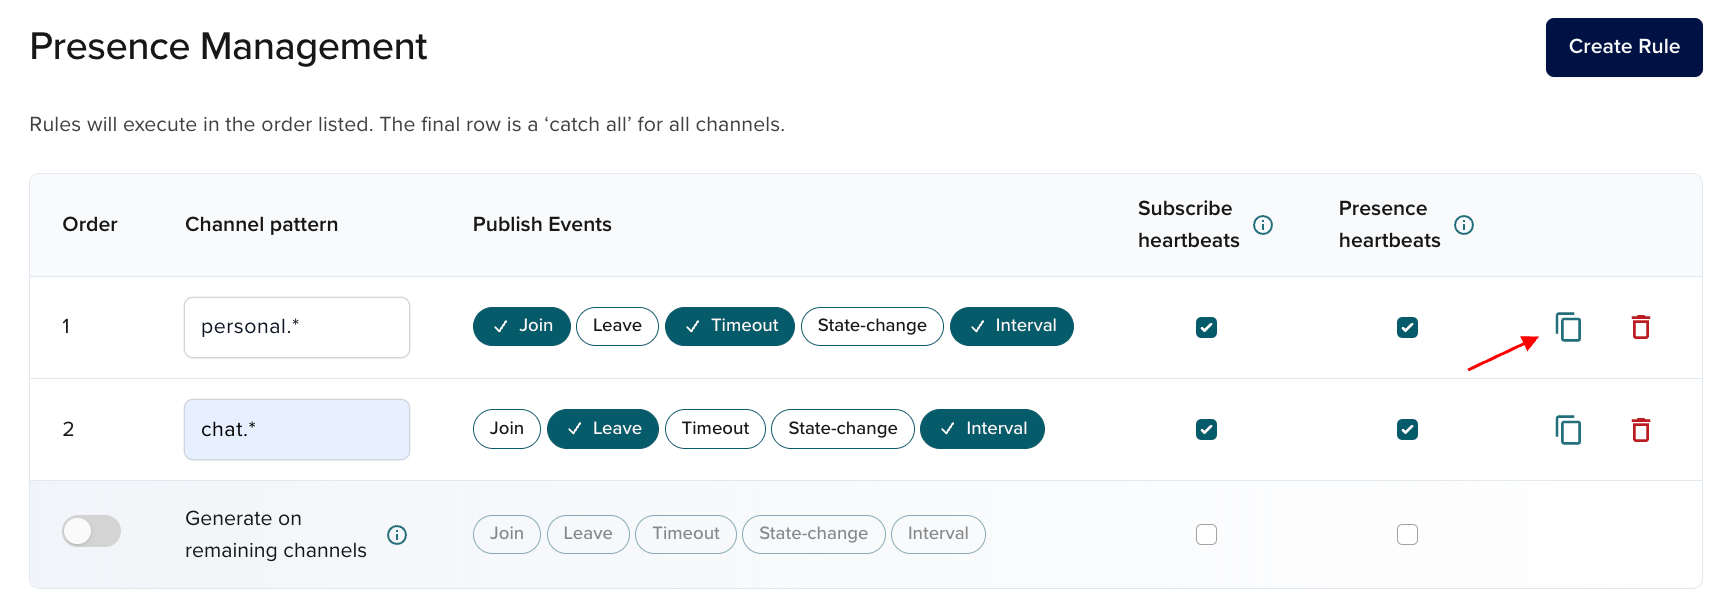This screenshot has width=1726, height=616.
Task: Disable Interval event on chat.* rule
Action: [982, 429]
